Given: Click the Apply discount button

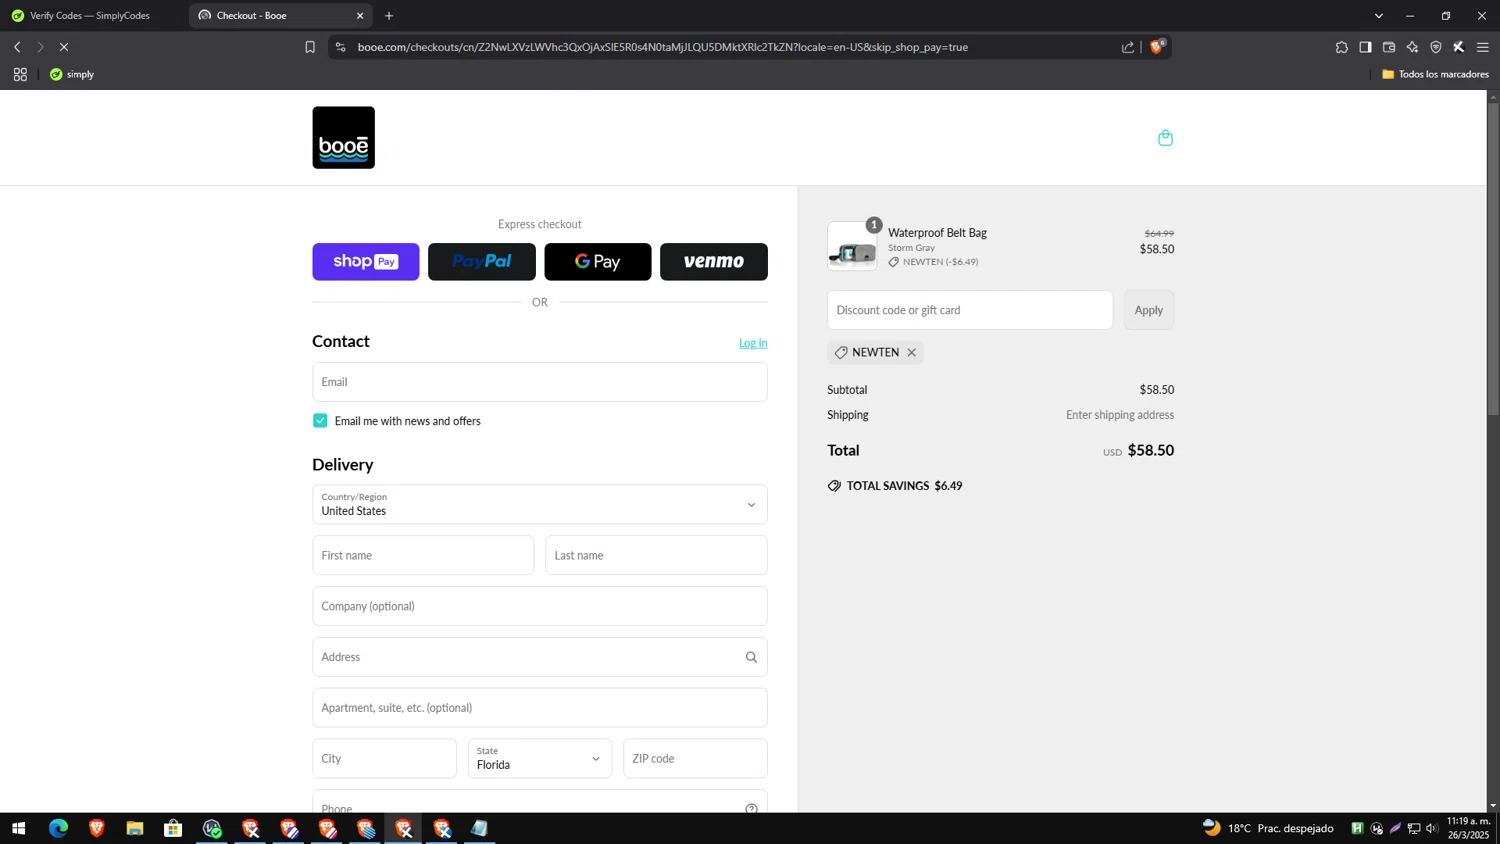Looking at the screenshot, I should [1149, 310].
